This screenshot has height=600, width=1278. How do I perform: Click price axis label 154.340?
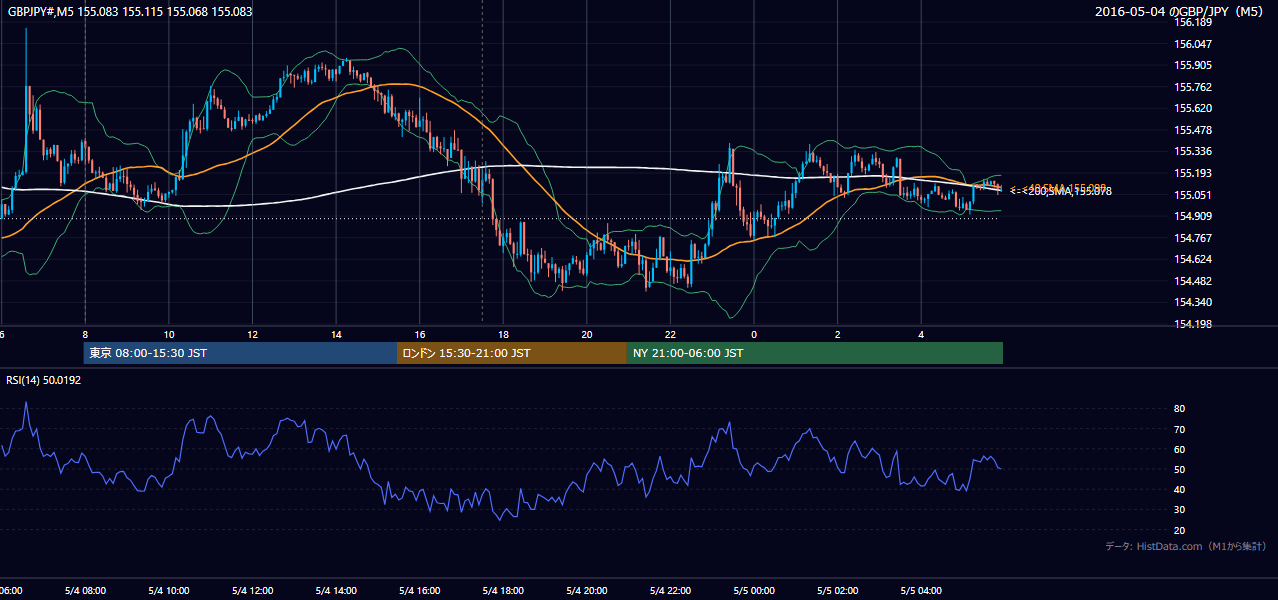[1194, 302]
